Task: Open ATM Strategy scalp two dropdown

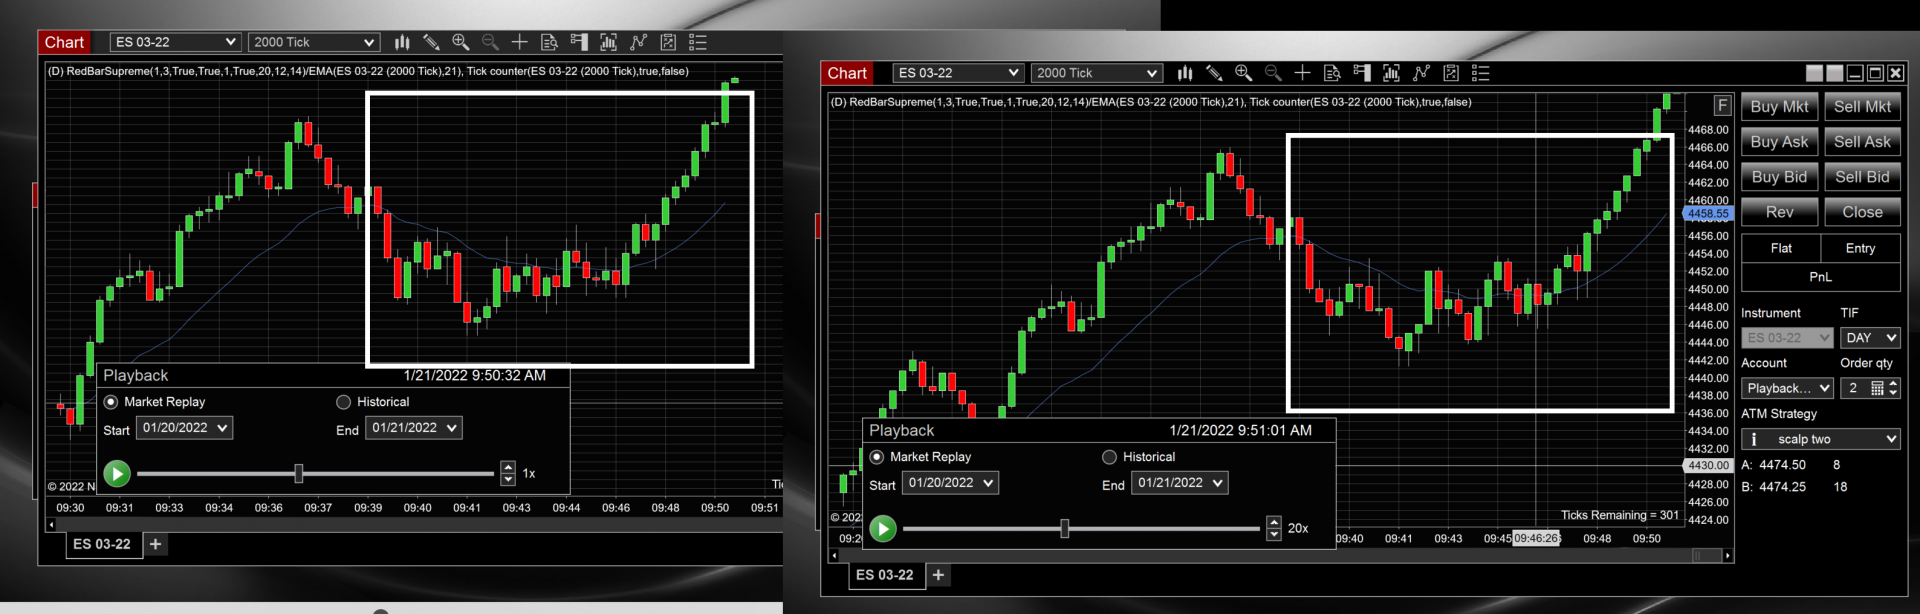Action: (1821, 439)
